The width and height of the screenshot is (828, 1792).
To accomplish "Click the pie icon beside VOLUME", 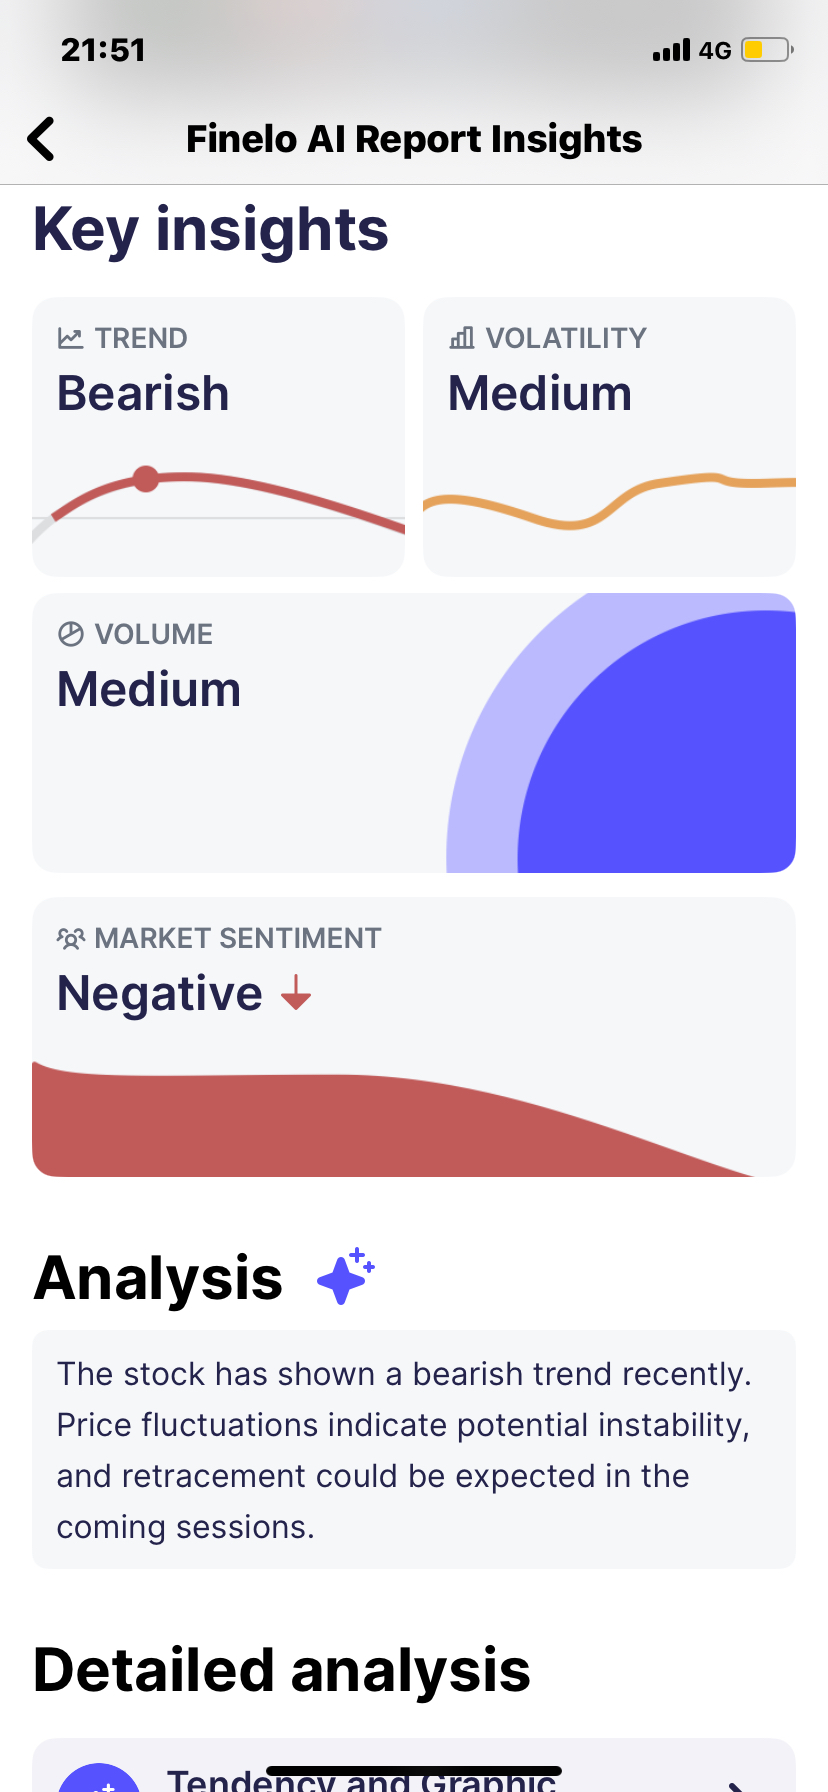I will (70, 634).
